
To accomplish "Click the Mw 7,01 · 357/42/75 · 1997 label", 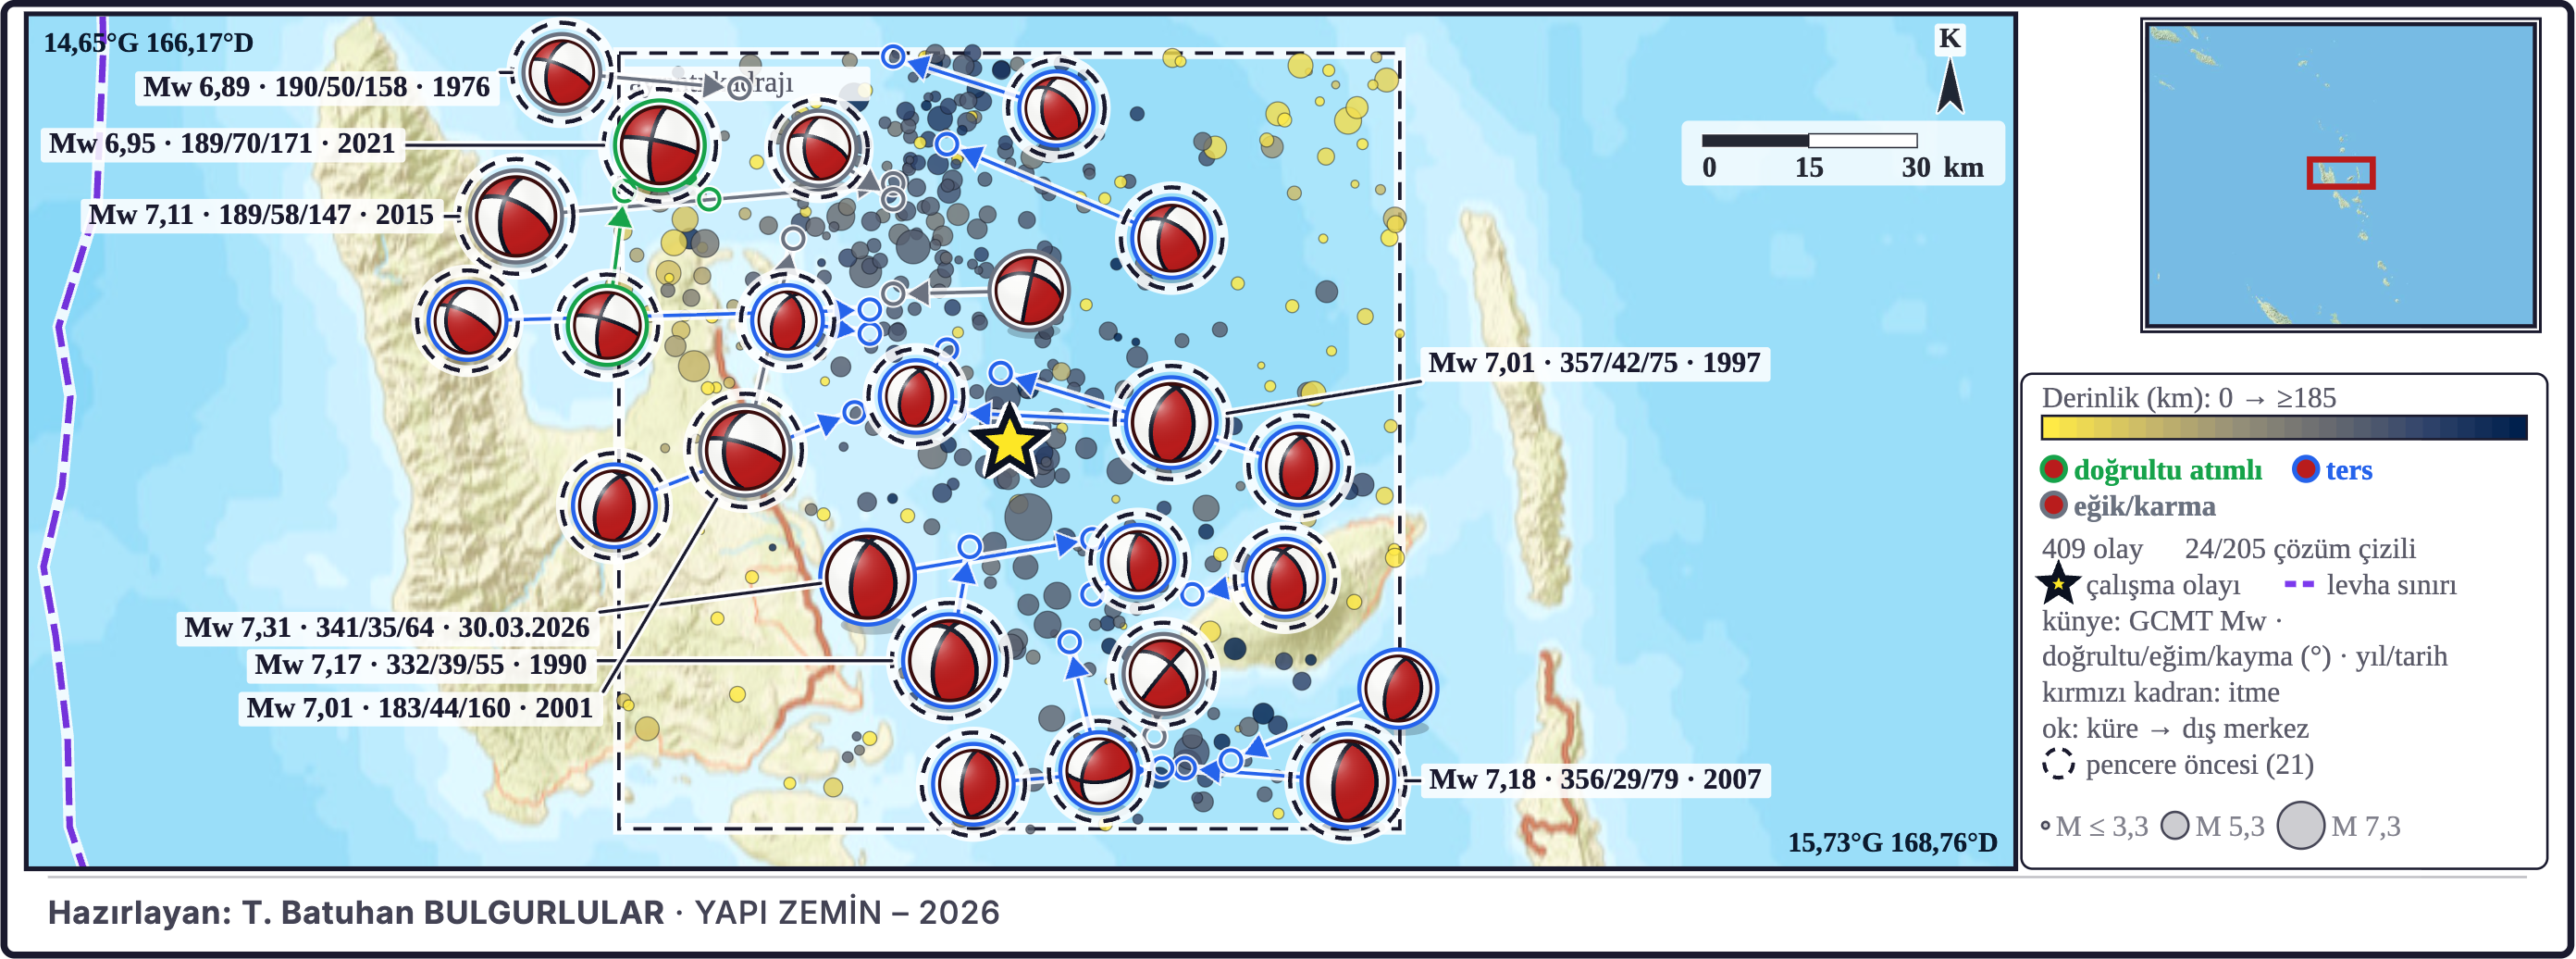I will 1594,363.
